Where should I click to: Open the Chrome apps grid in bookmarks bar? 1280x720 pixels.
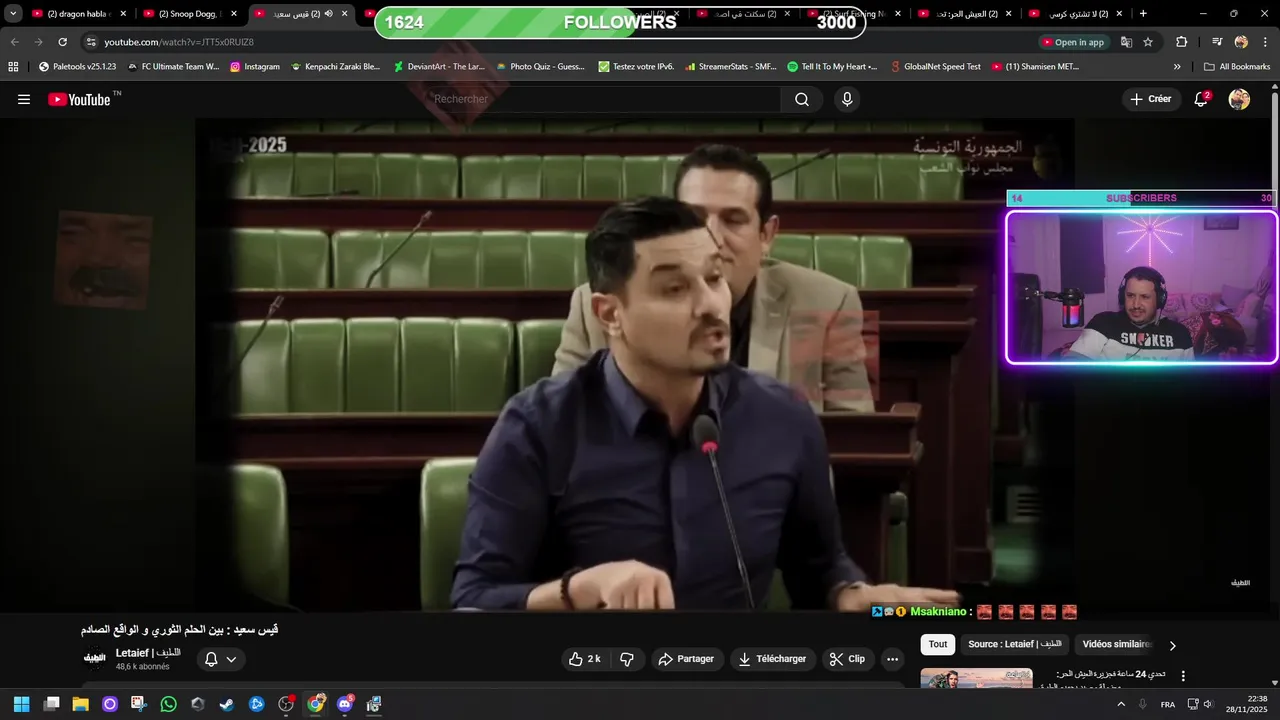(13, 67)
